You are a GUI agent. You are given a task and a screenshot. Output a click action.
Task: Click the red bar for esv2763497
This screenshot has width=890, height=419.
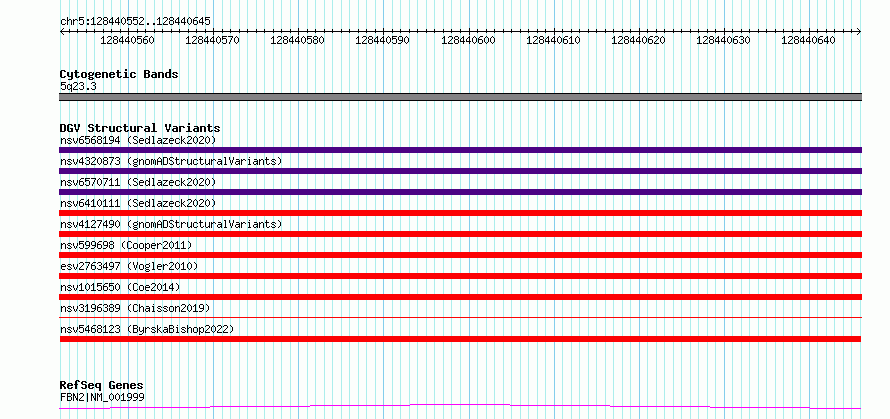[x=460, y=276]
